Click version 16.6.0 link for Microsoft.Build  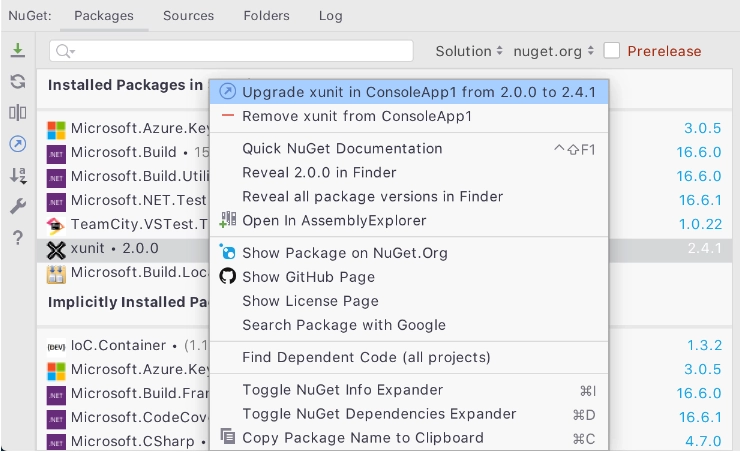point(699,152)
